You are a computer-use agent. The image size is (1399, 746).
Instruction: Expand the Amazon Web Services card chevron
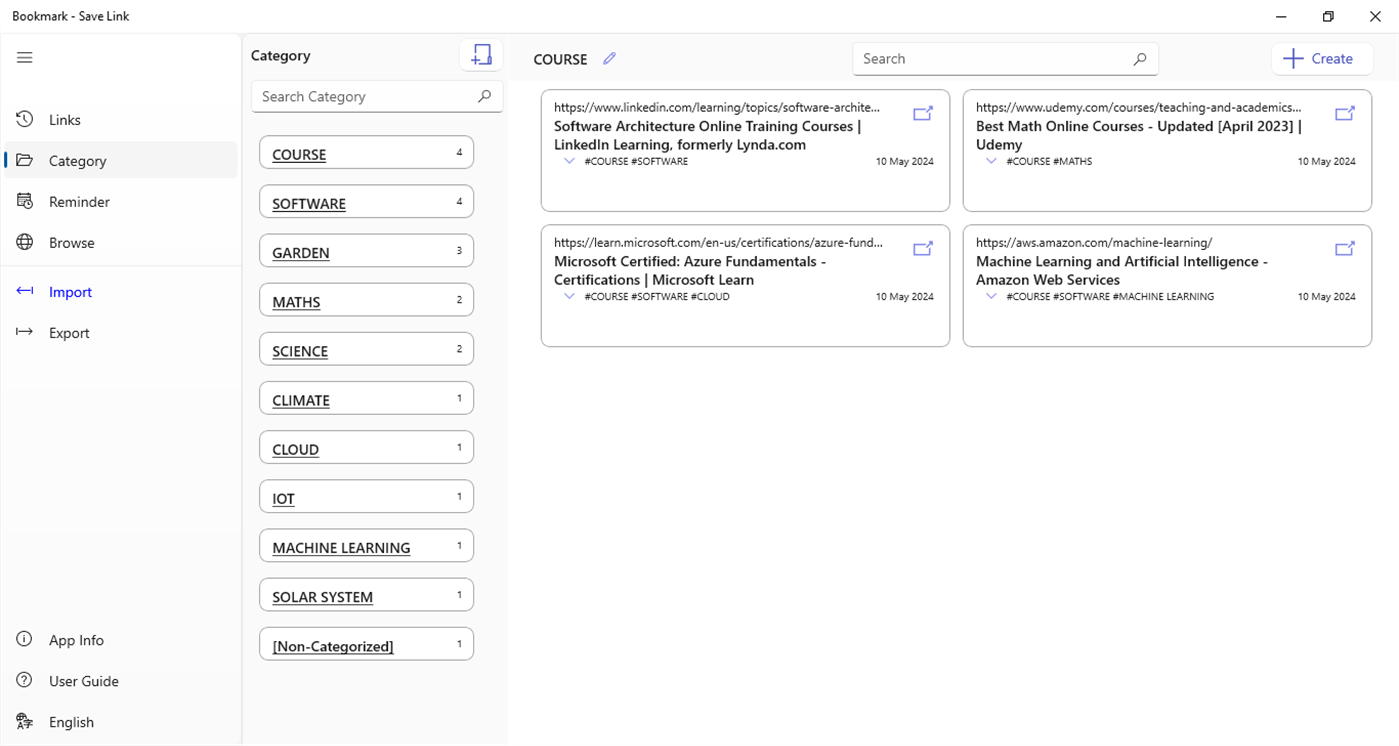tap(991, 296)
